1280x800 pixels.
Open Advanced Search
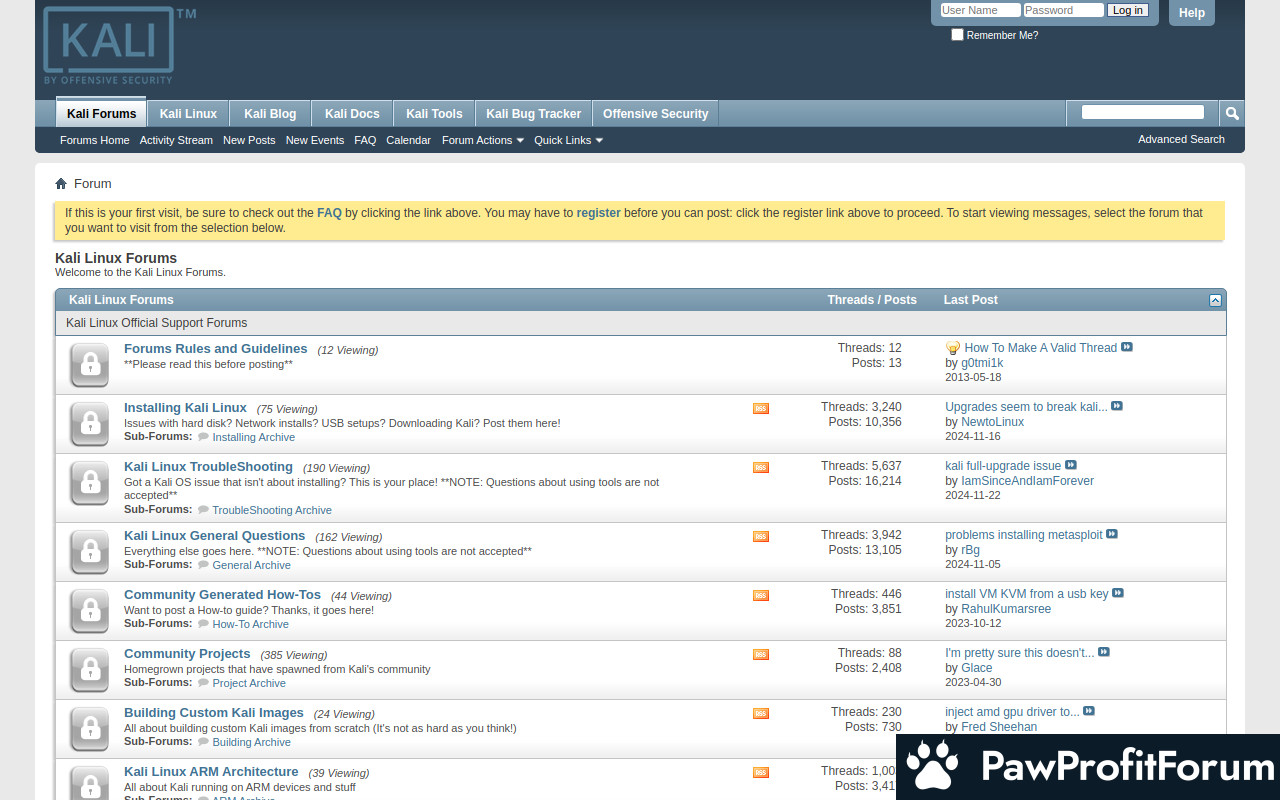[1181, 139]
